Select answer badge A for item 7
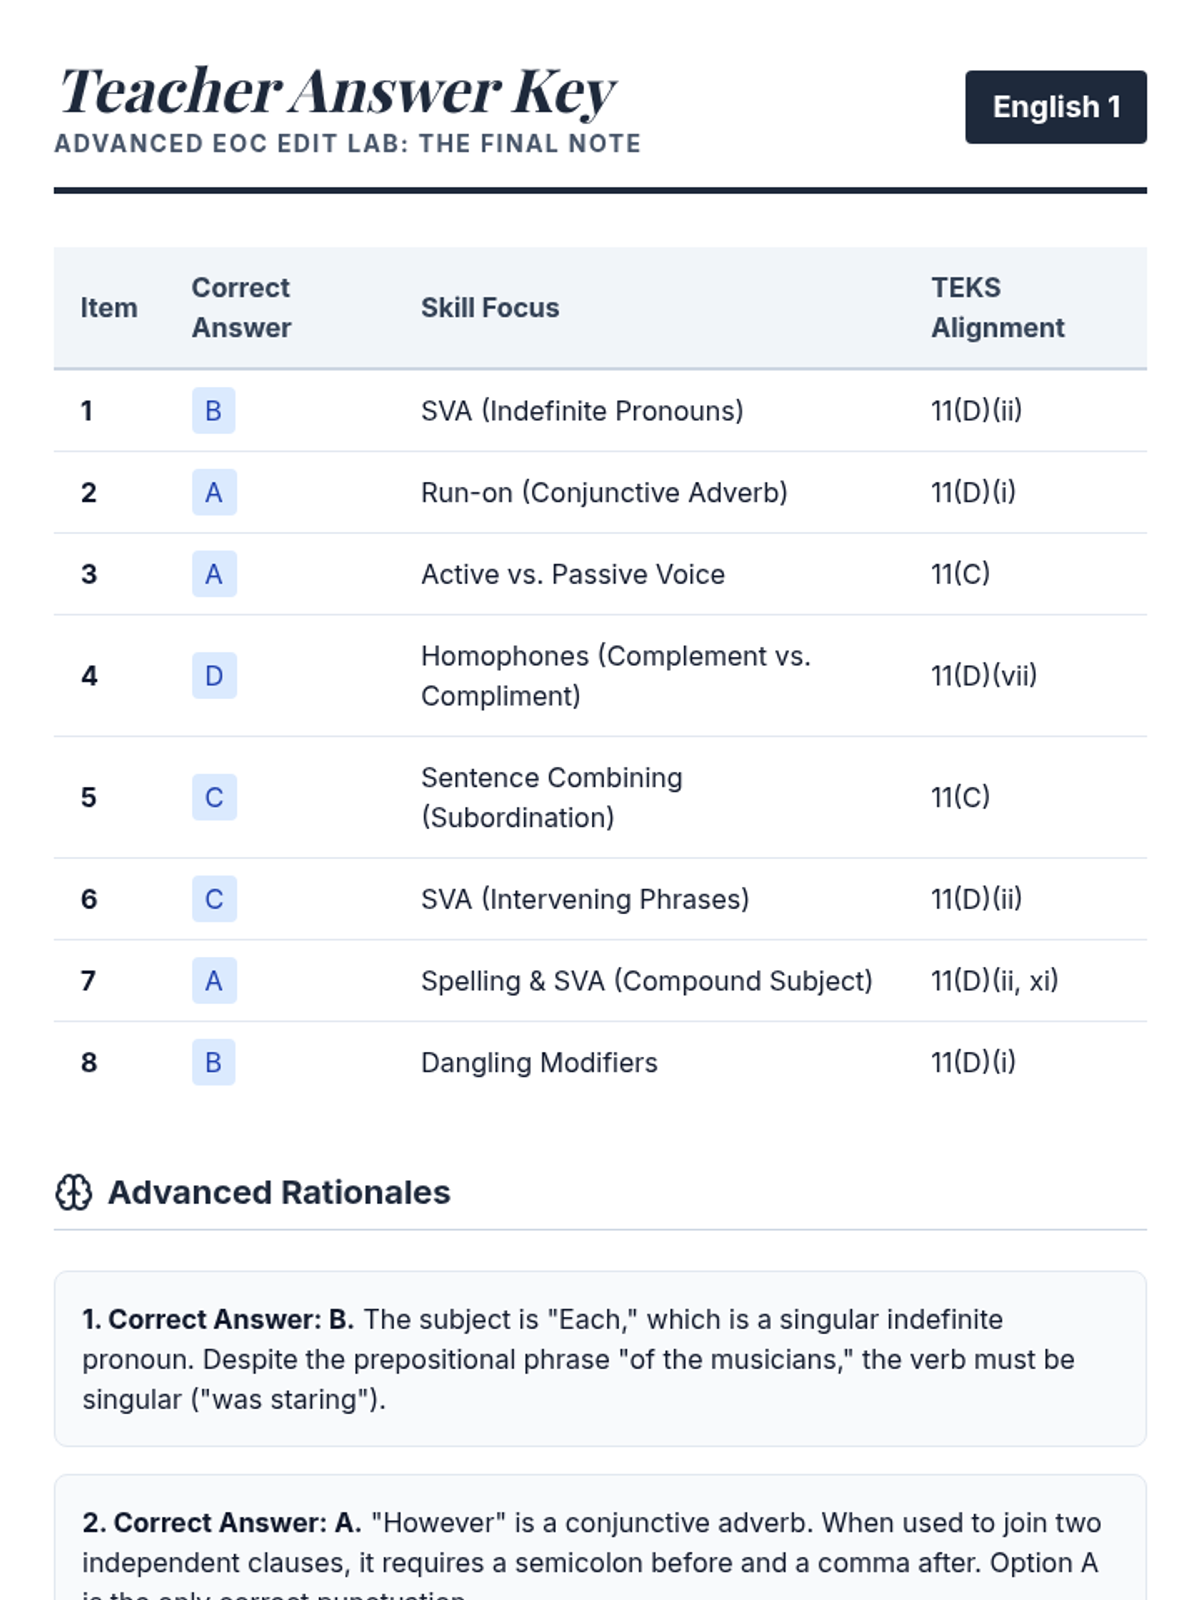 pyautogui.click(x=214, y=981)
